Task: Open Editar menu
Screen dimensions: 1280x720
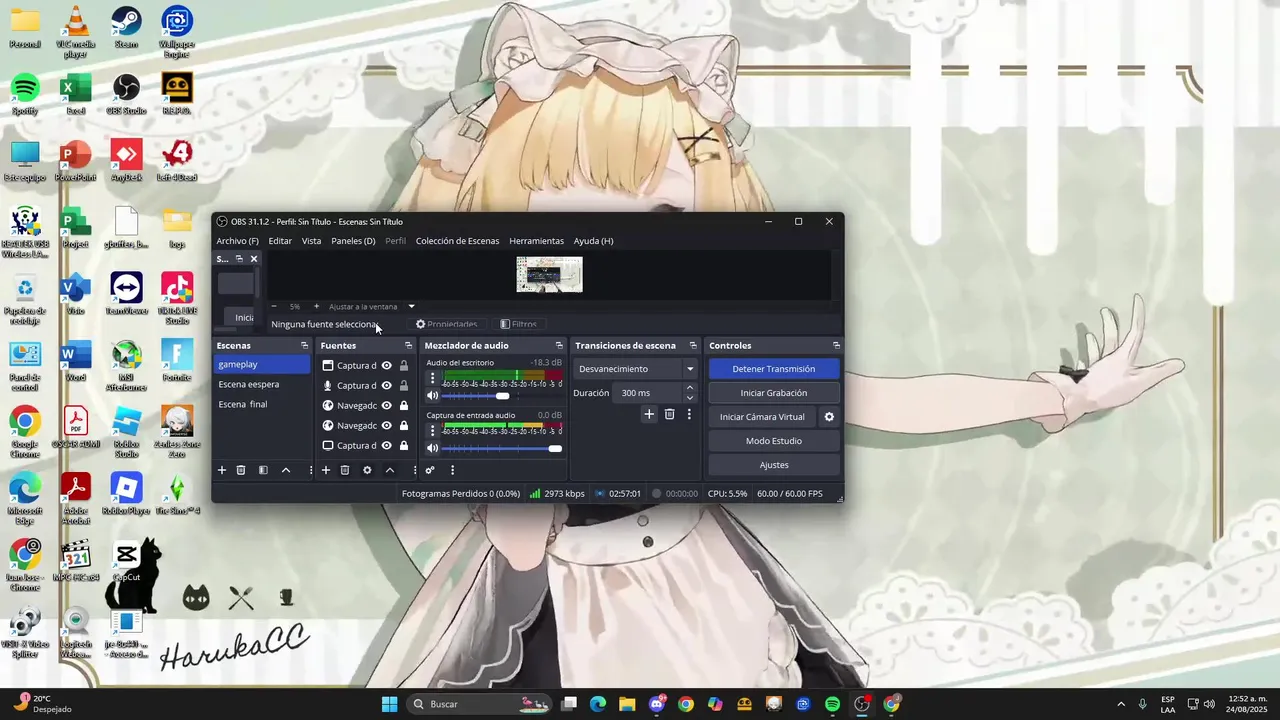Action: [280, 241]
